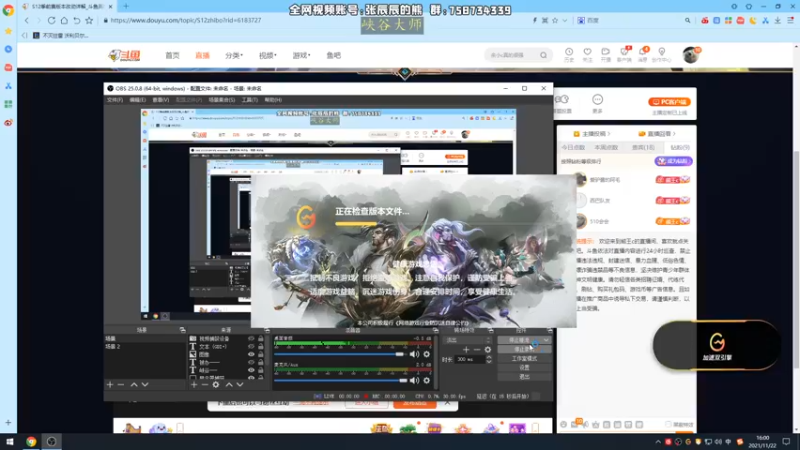
Task: Remove source with minus icon in OBS Sources panel
Action: 205,385
